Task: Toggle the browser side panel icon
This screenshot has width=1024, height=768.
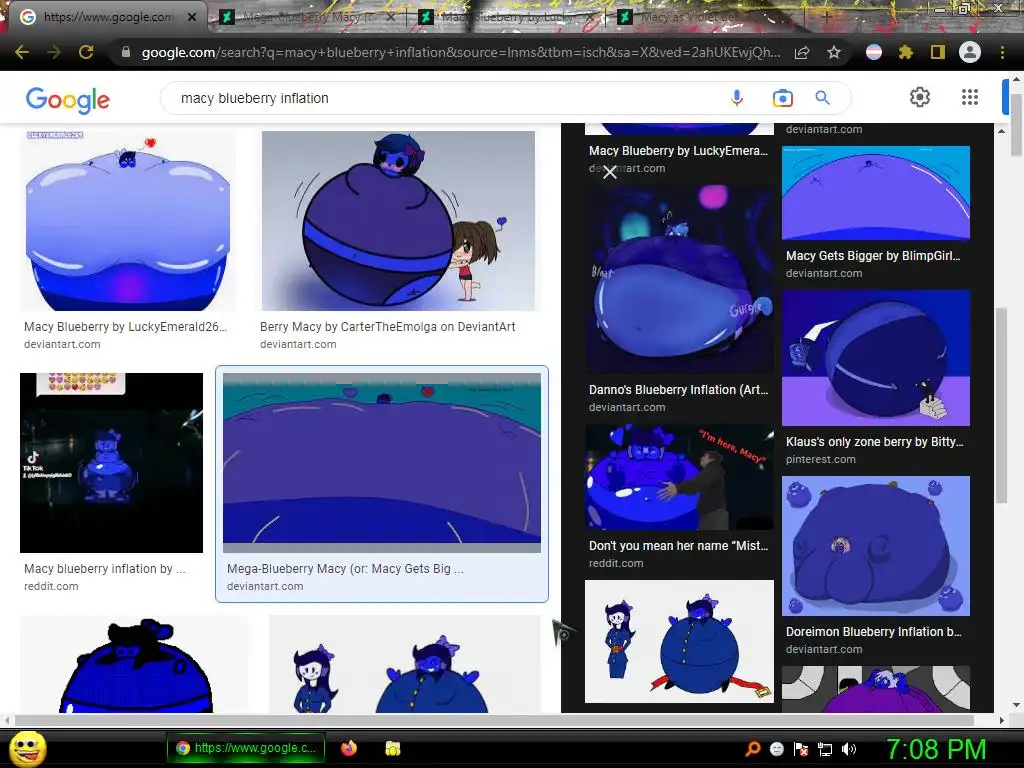Action: (x=938, y=52)
